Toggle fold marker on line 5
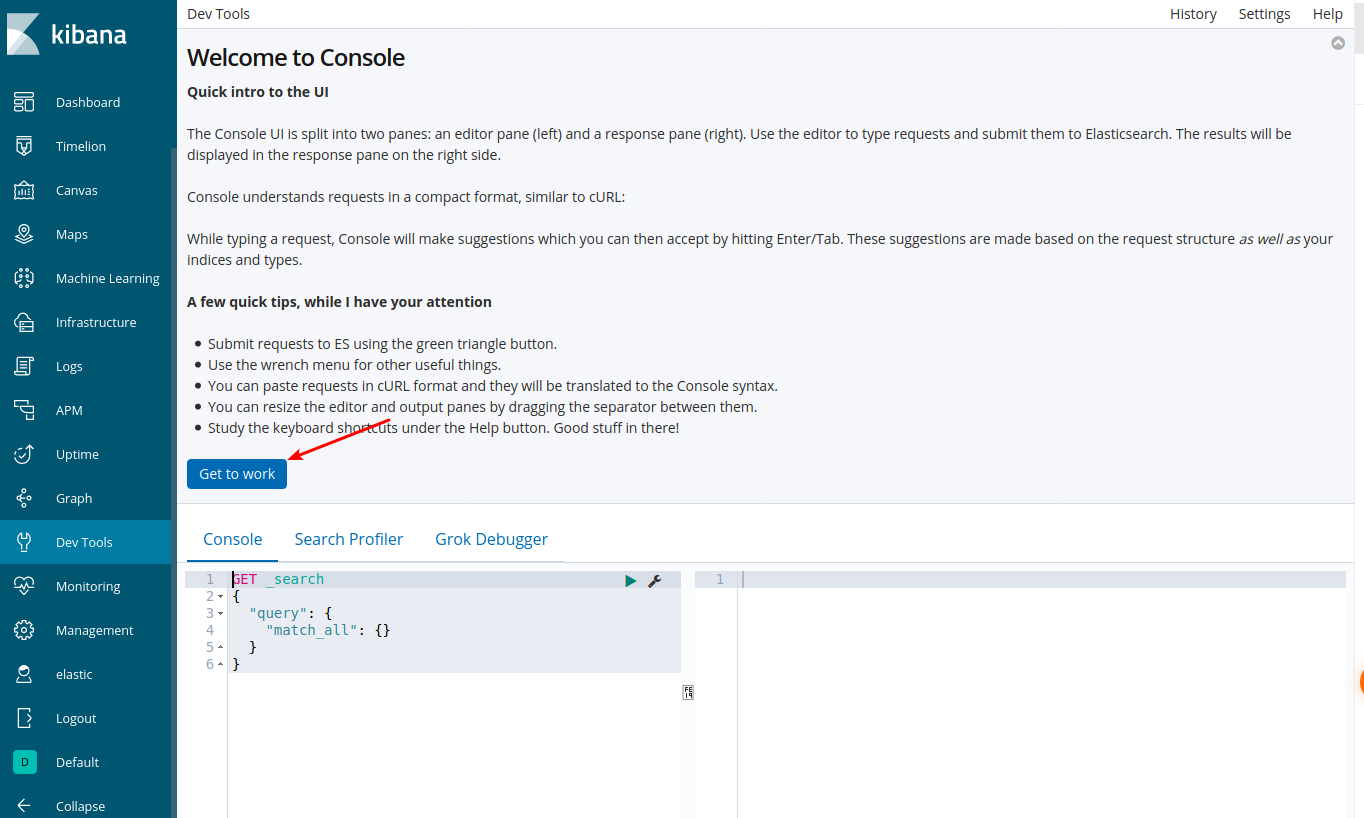Image resolution: width=1364 pixels, height=818 pixels. [x=220, y=648]
